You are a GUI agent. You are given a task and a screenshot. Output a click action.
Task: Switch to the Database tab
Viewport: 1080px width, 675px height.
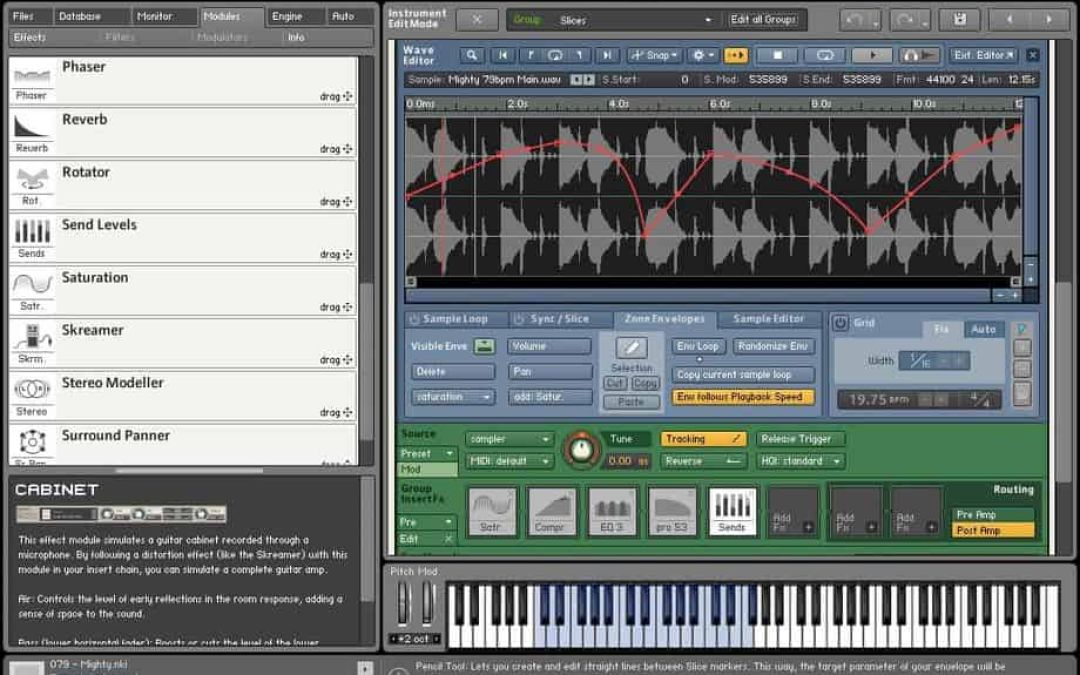(92, 17)
